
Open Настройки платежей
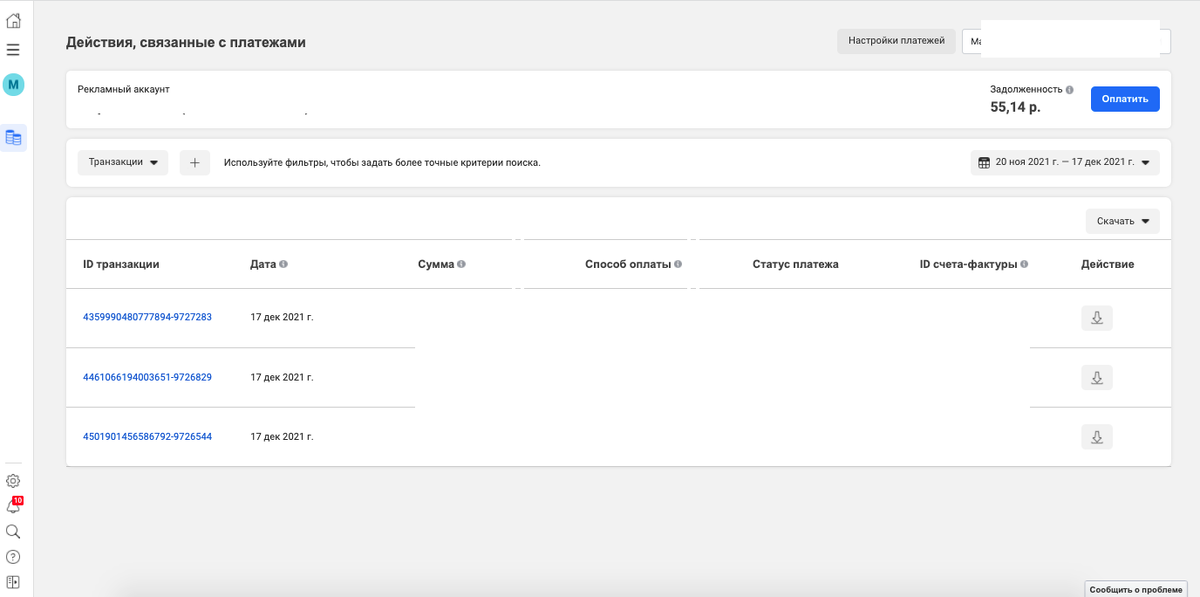[x=896, y=41]
